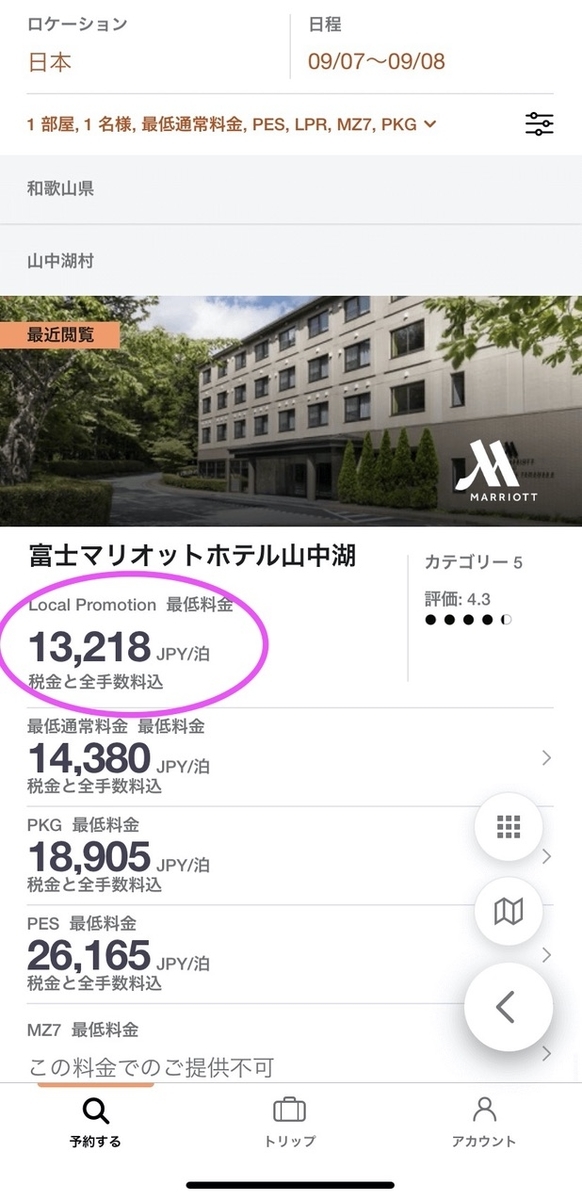Select the 和歌山県 location row
The height and width of the screenshot is (1200, 582).
coord(291,189)
